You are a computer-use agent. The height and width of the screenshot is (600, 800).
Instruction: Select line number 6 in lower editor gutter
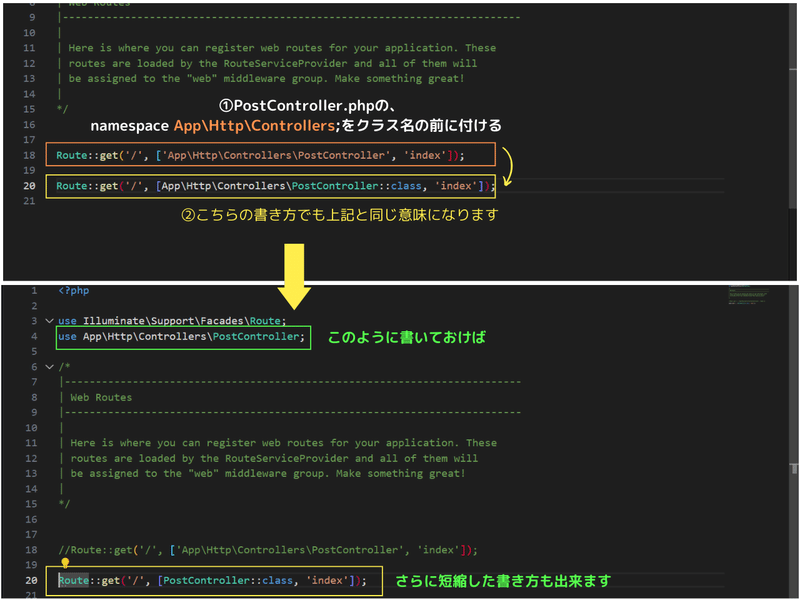click(x=34, y=367)
